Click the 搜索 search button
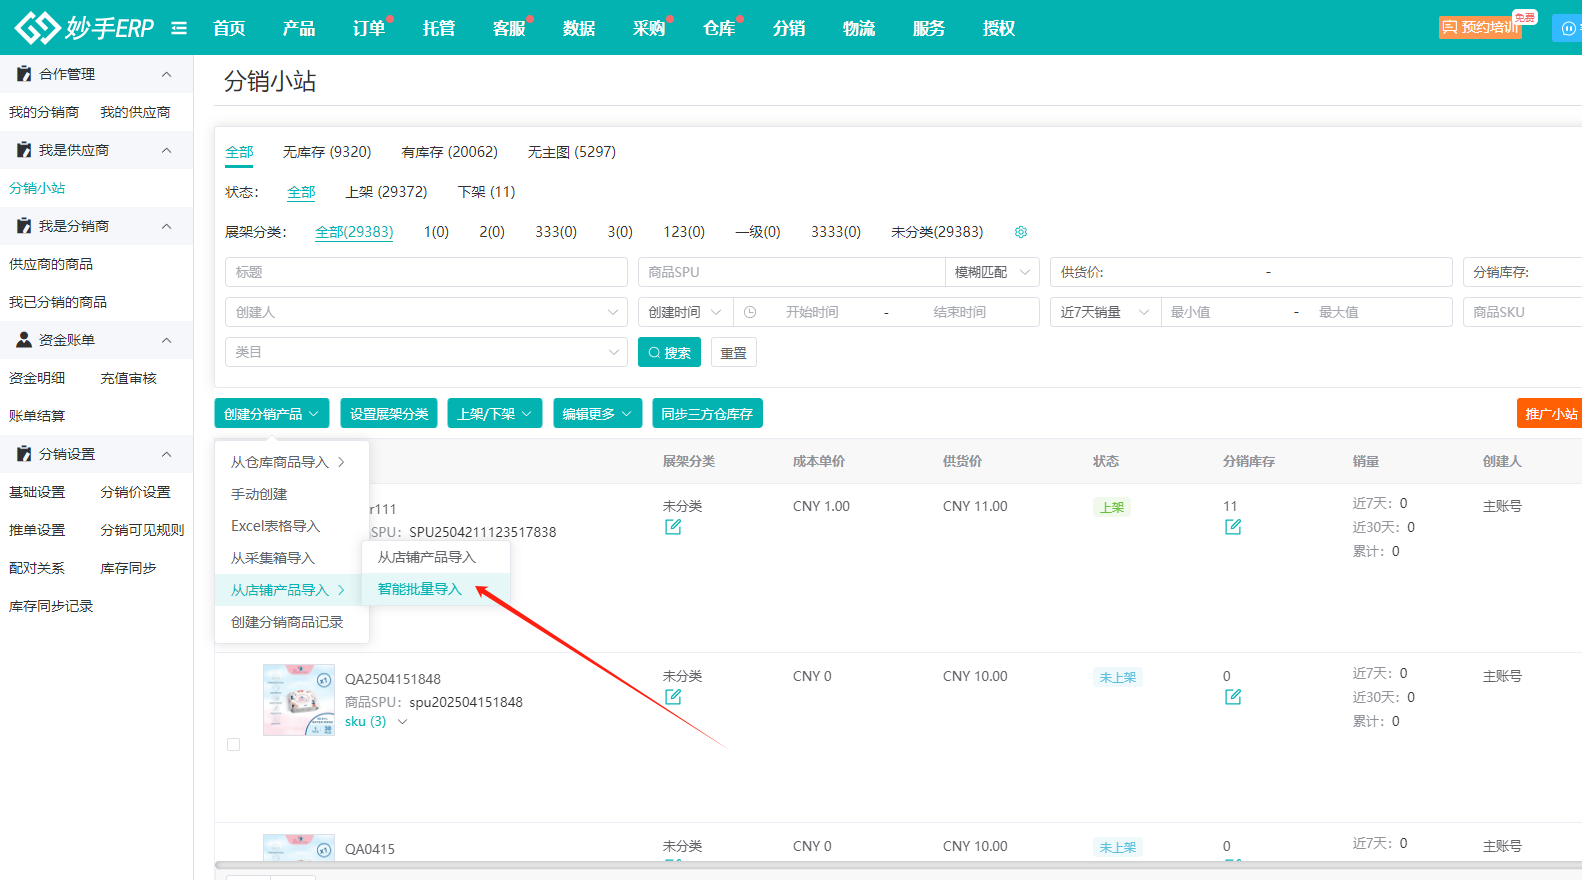Viewport: 1582px width, 880px height. (669, 353)
